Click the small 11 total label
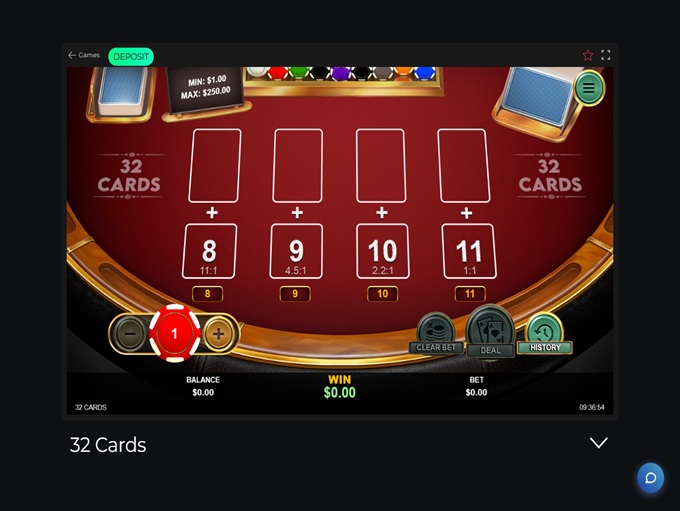 470,294
